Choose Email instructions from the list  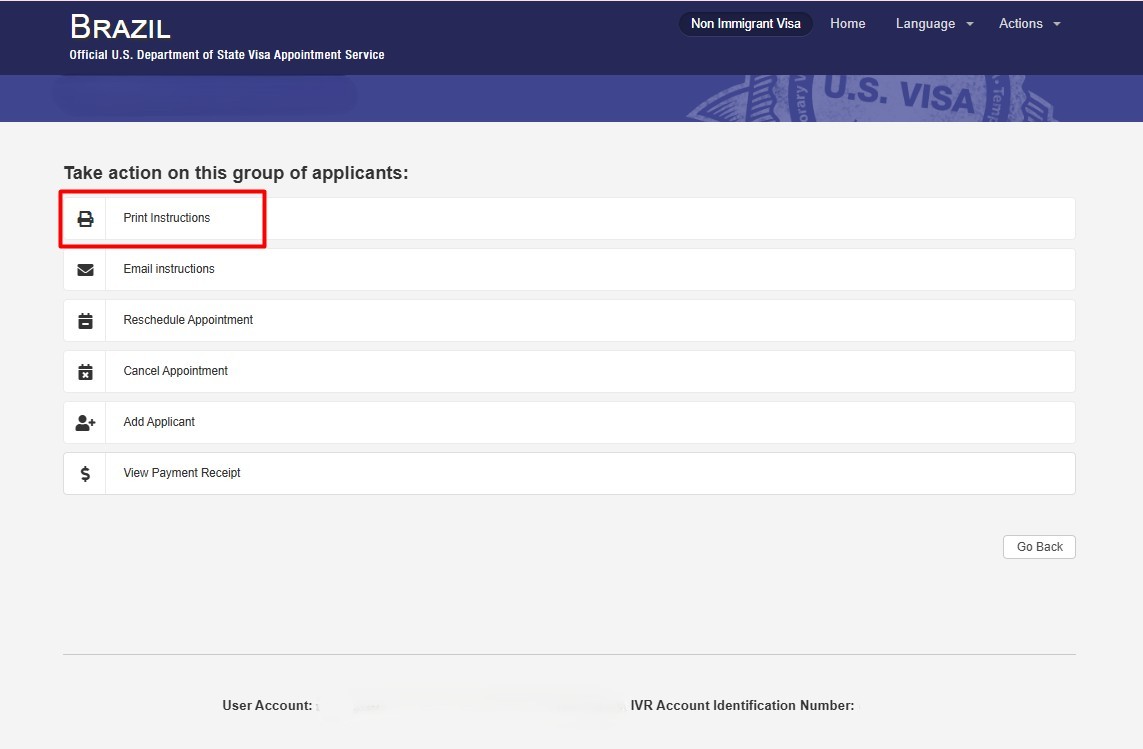[168, 269]
